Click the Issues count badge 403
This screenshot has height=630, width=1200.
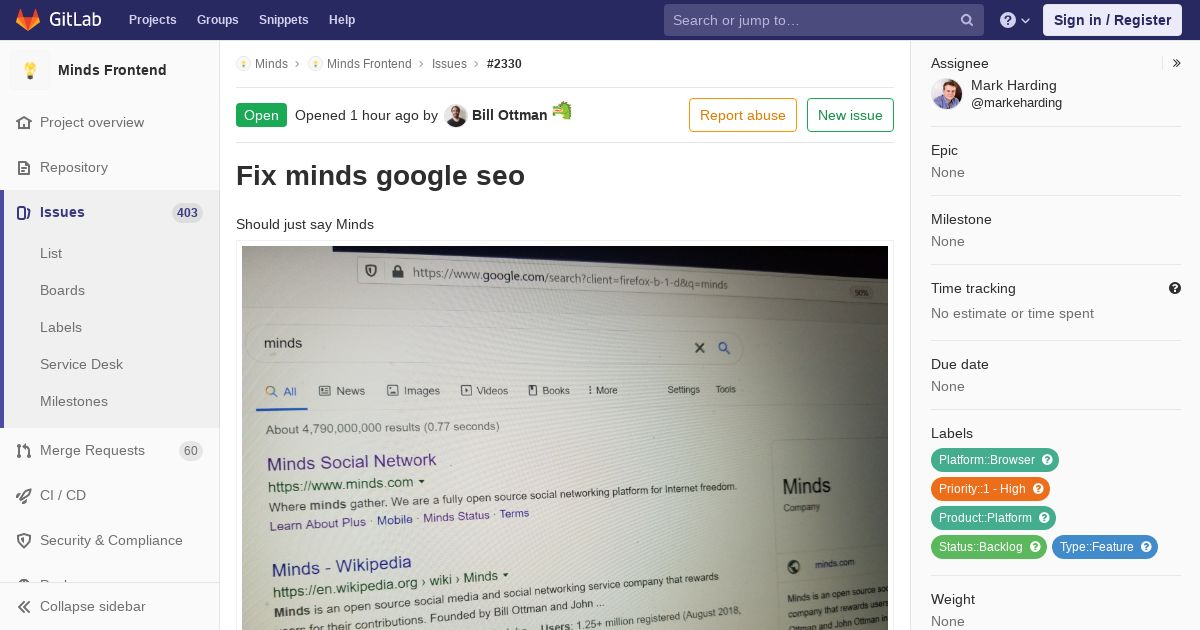click(x=187, y=213)
